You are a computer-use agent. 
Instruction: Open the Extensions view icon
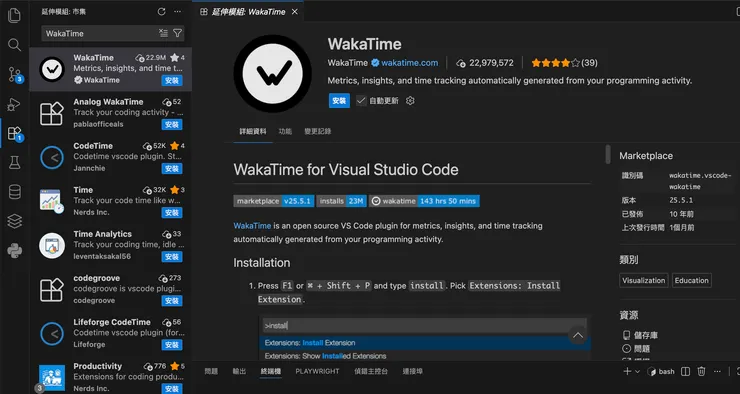click(x=15, y=134)
